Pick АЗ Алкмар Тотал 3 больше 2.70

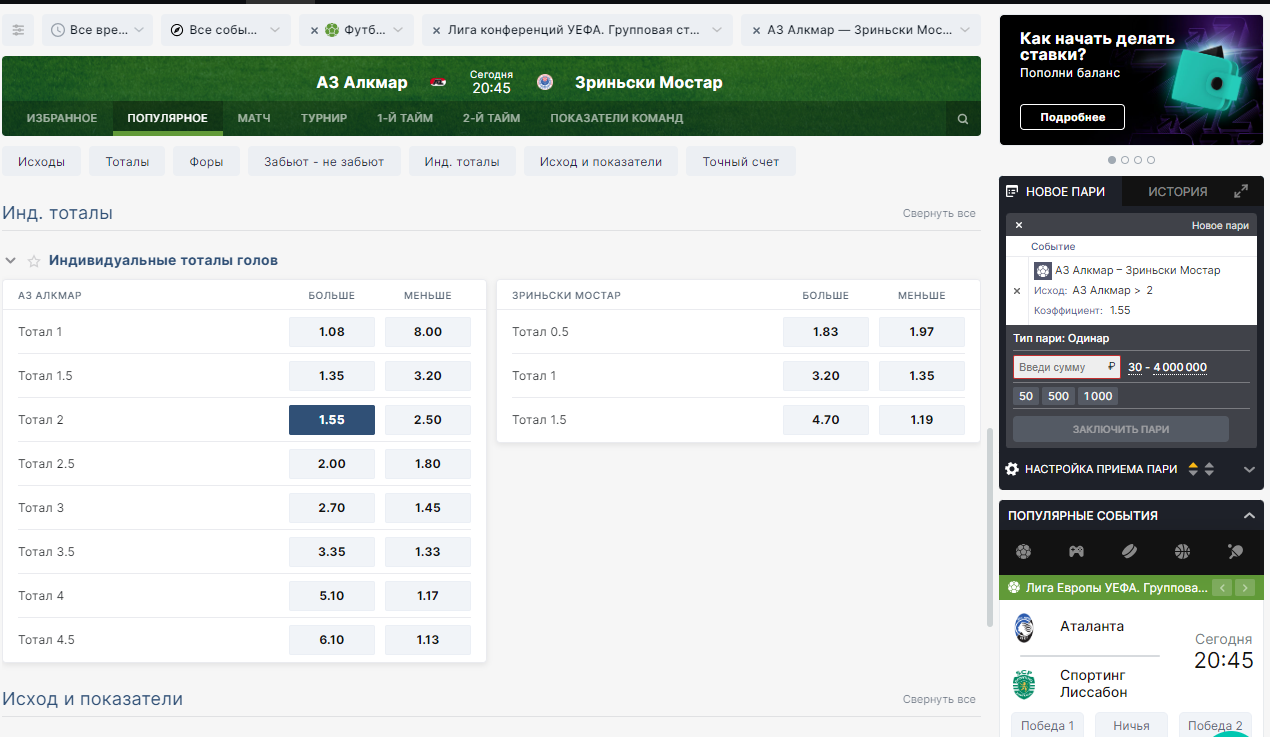click(332, 508)
